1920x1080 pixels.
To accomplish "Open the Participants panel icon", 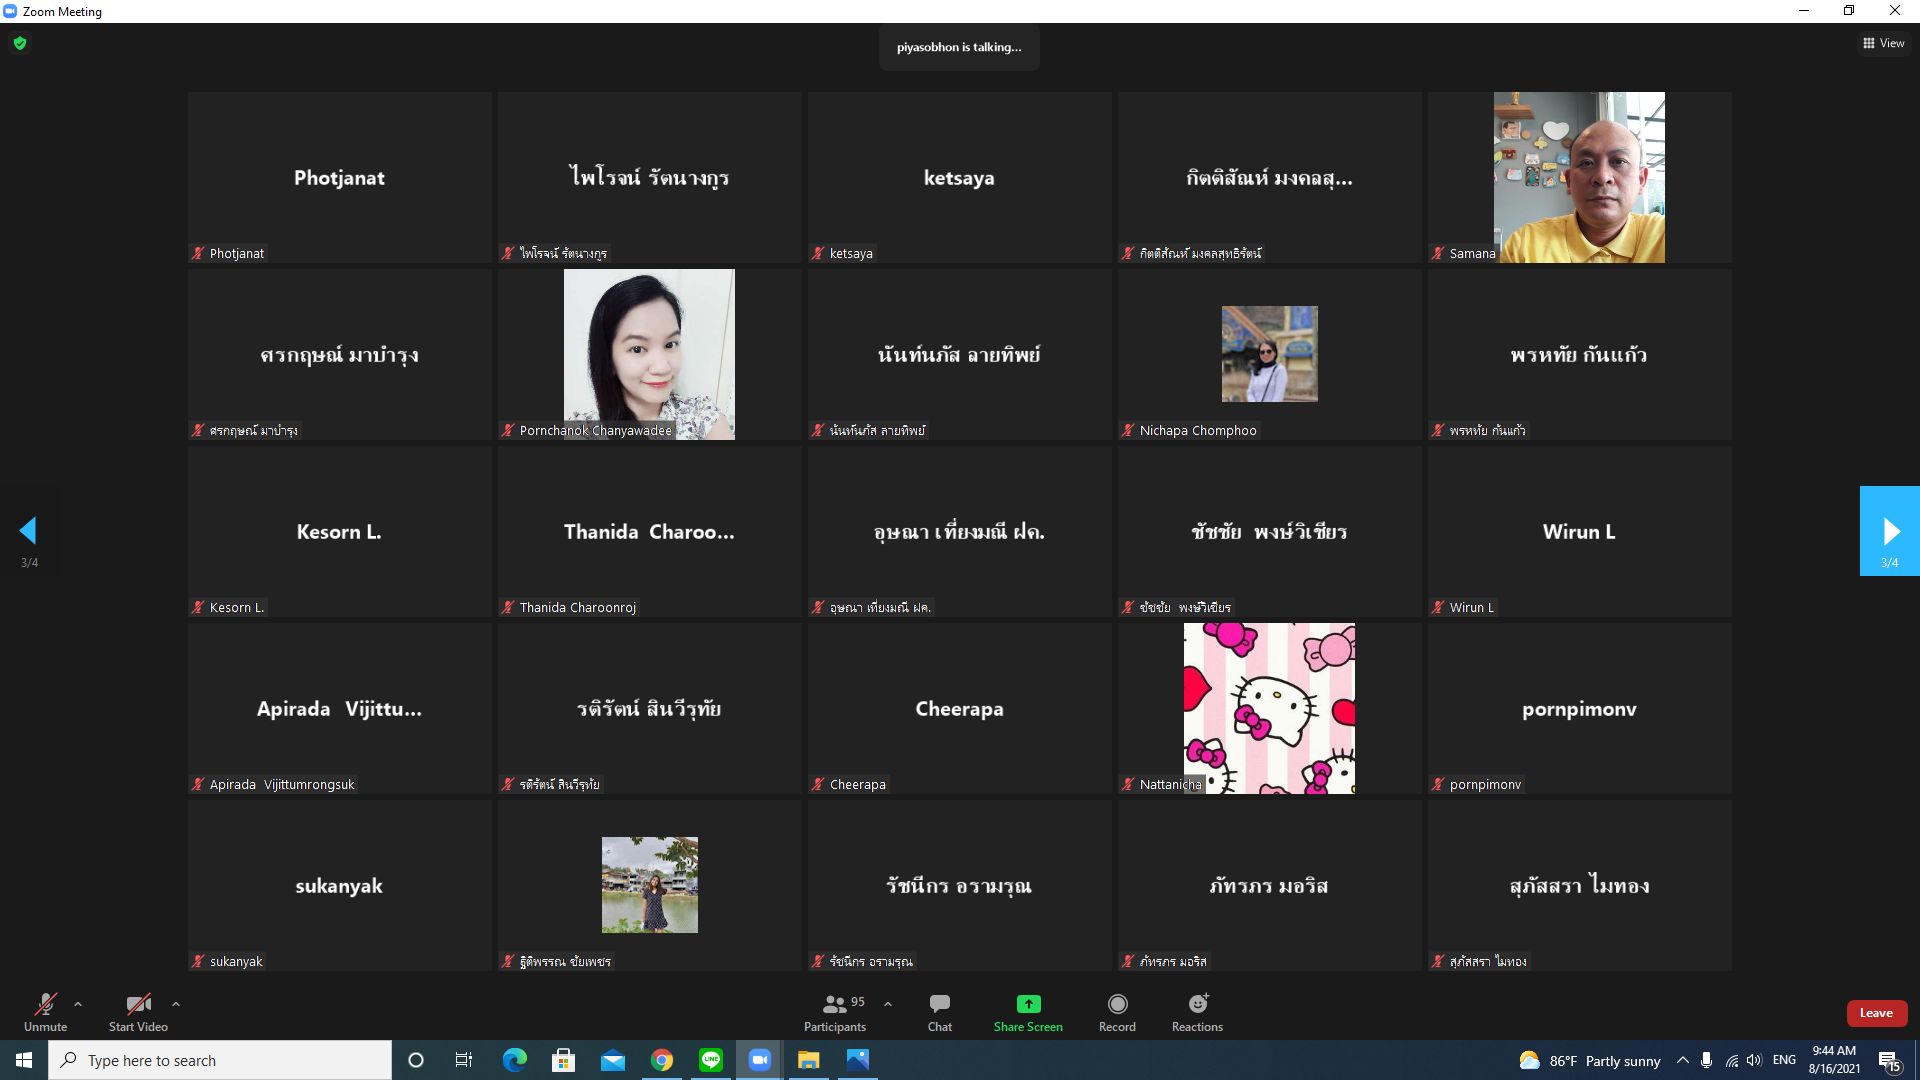I will (834, 1004).
